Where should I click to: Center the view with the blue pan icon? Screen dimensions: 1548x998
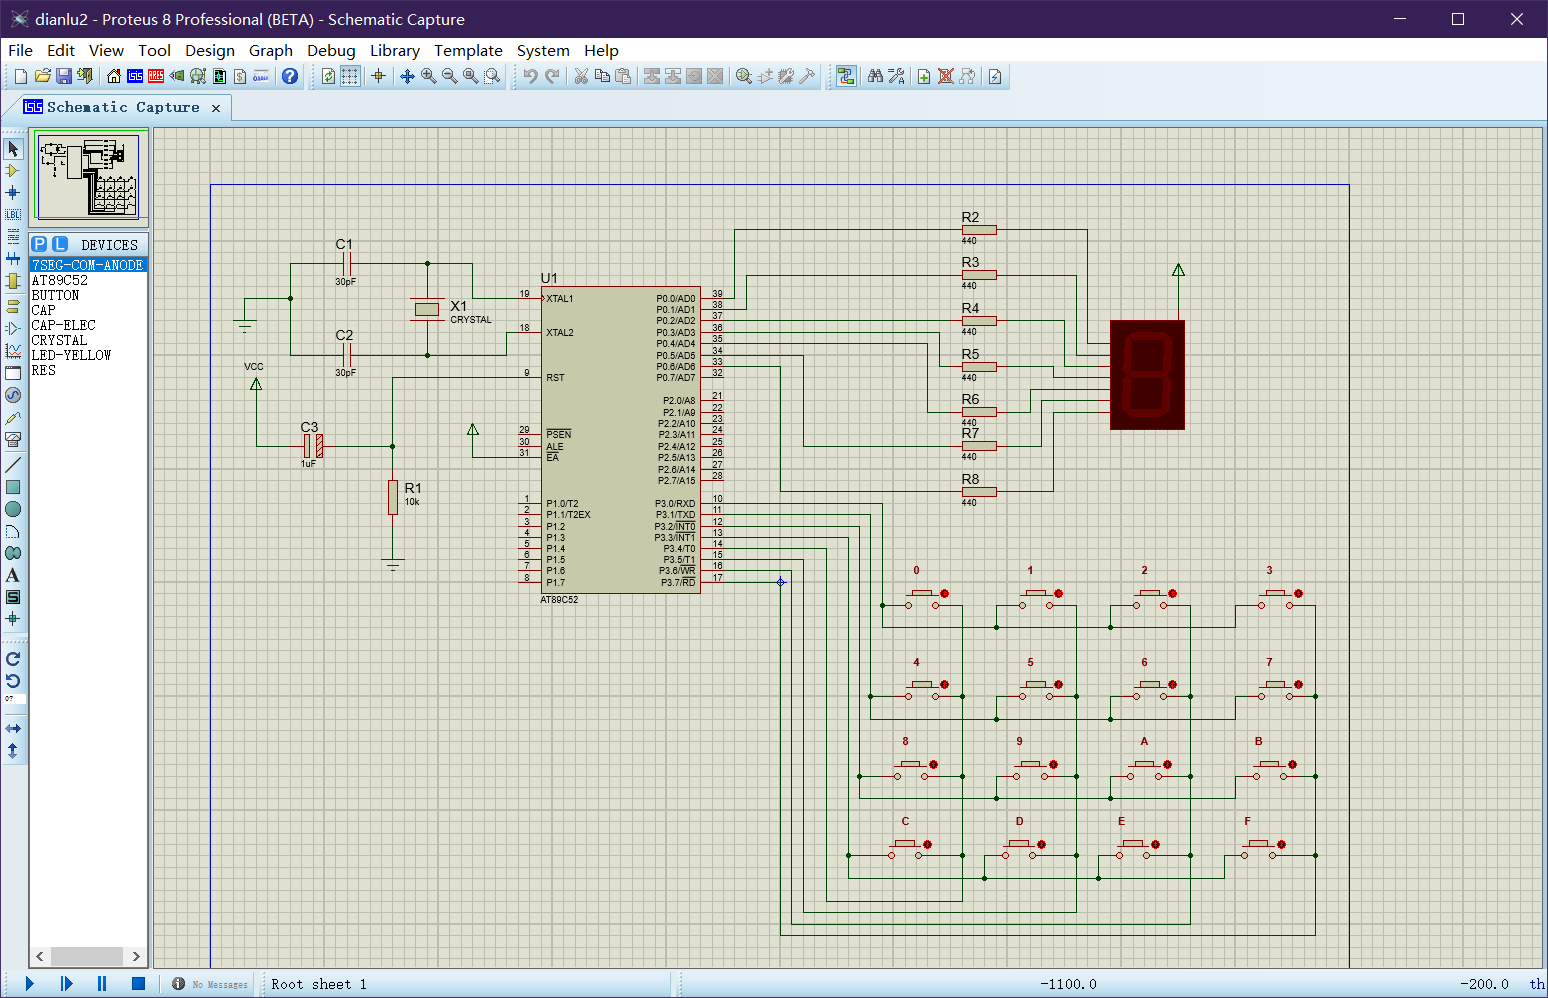pos(407,76)
